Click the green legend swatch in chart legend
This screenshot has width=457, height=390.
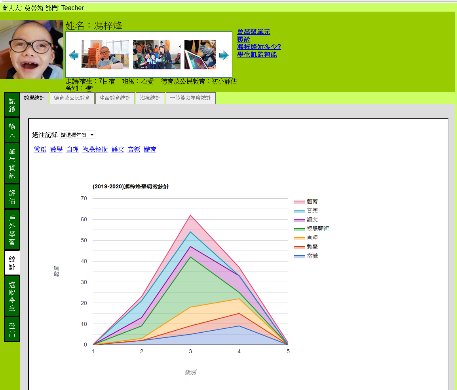299,229
